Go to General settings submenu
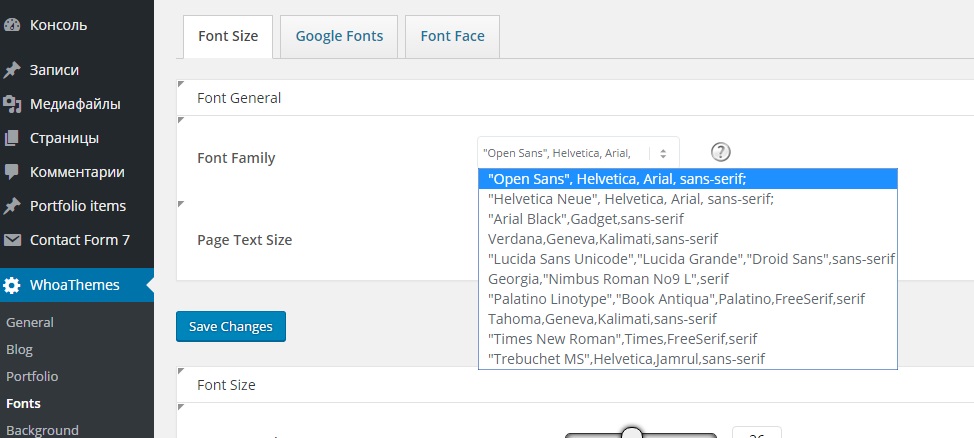 pos(30,323)
